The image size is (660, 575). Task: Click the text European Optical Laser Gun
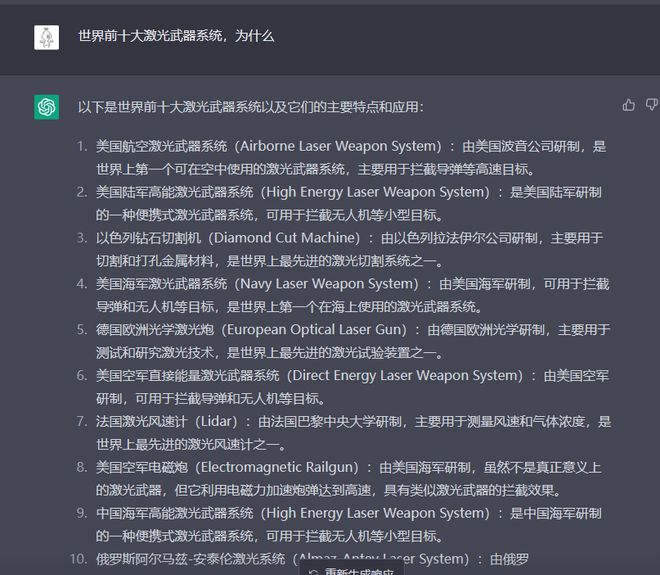click(314, 330)
